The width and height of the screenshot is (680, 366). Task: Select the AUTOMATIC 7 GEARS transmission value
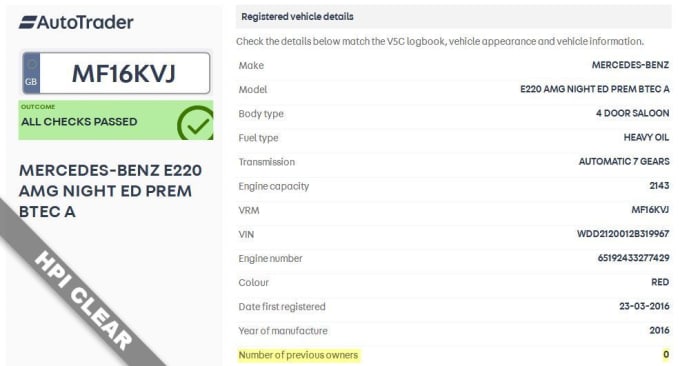[x=624, y=161]
